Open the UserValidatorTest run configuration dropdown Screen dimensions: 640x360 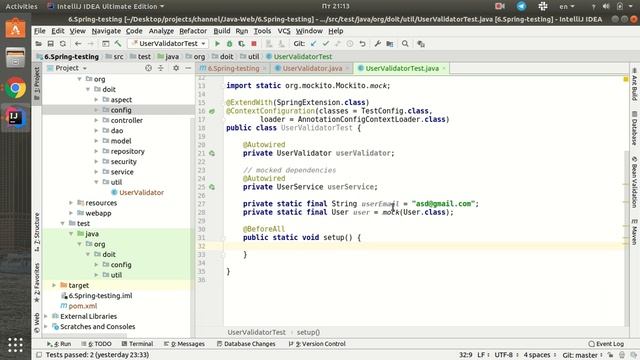coord(168,44)
